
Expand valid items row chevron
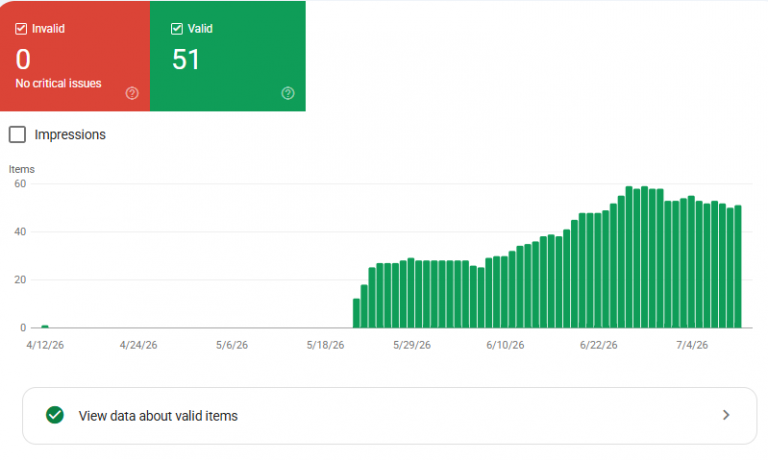click(726, 415)
